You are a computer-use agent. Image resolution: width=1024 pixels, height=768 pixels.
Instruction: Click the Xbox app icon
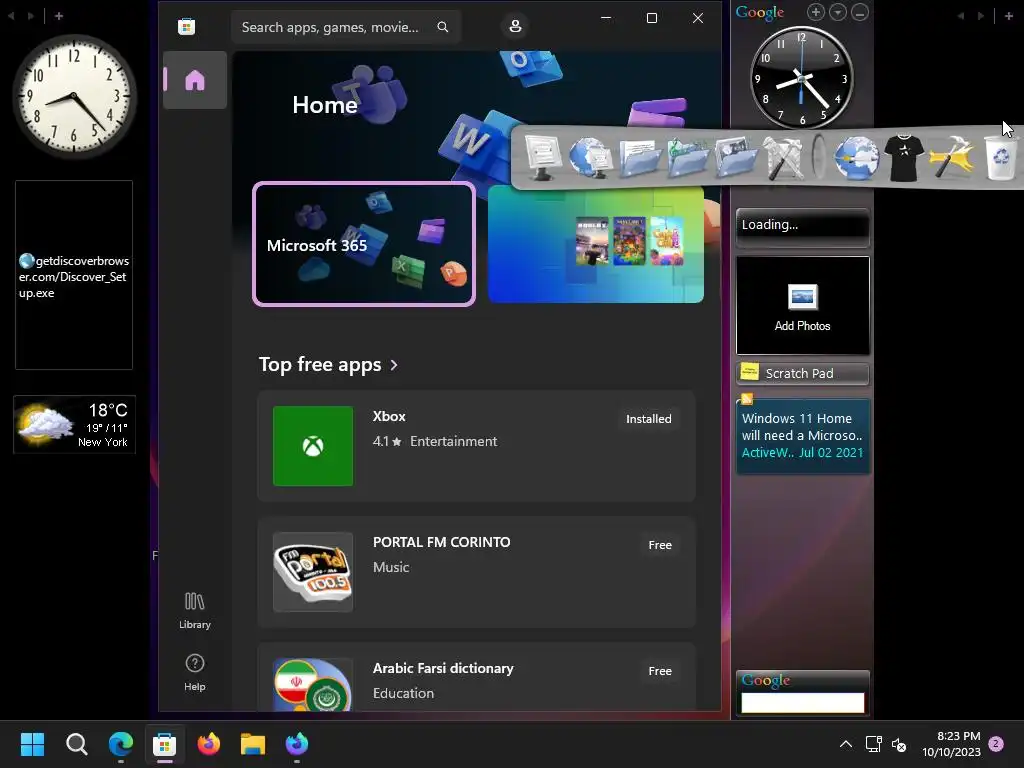point(313,446)
